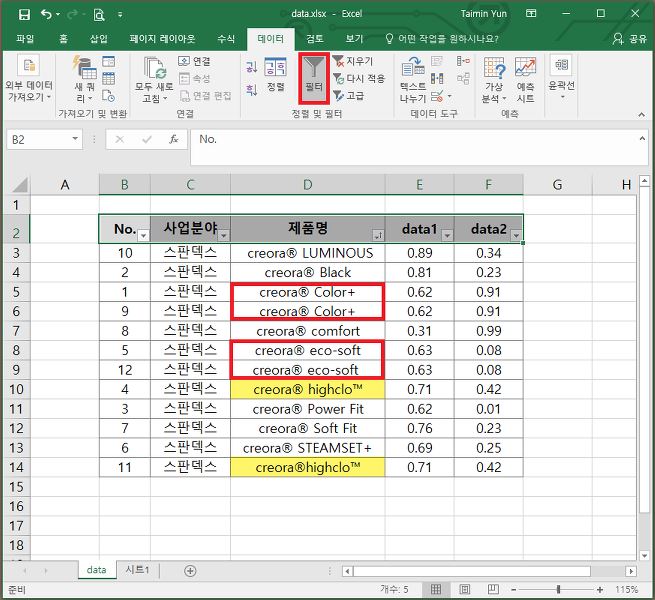Add a new sheet with plus icon
This screenshot has height=600, width=655.
(190, 571)
